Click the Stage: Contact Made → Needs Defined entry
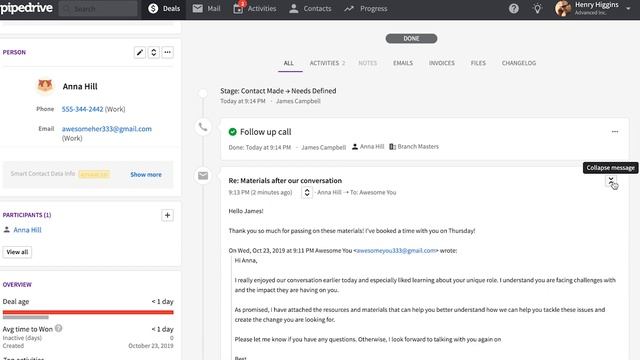 [278, 91]
